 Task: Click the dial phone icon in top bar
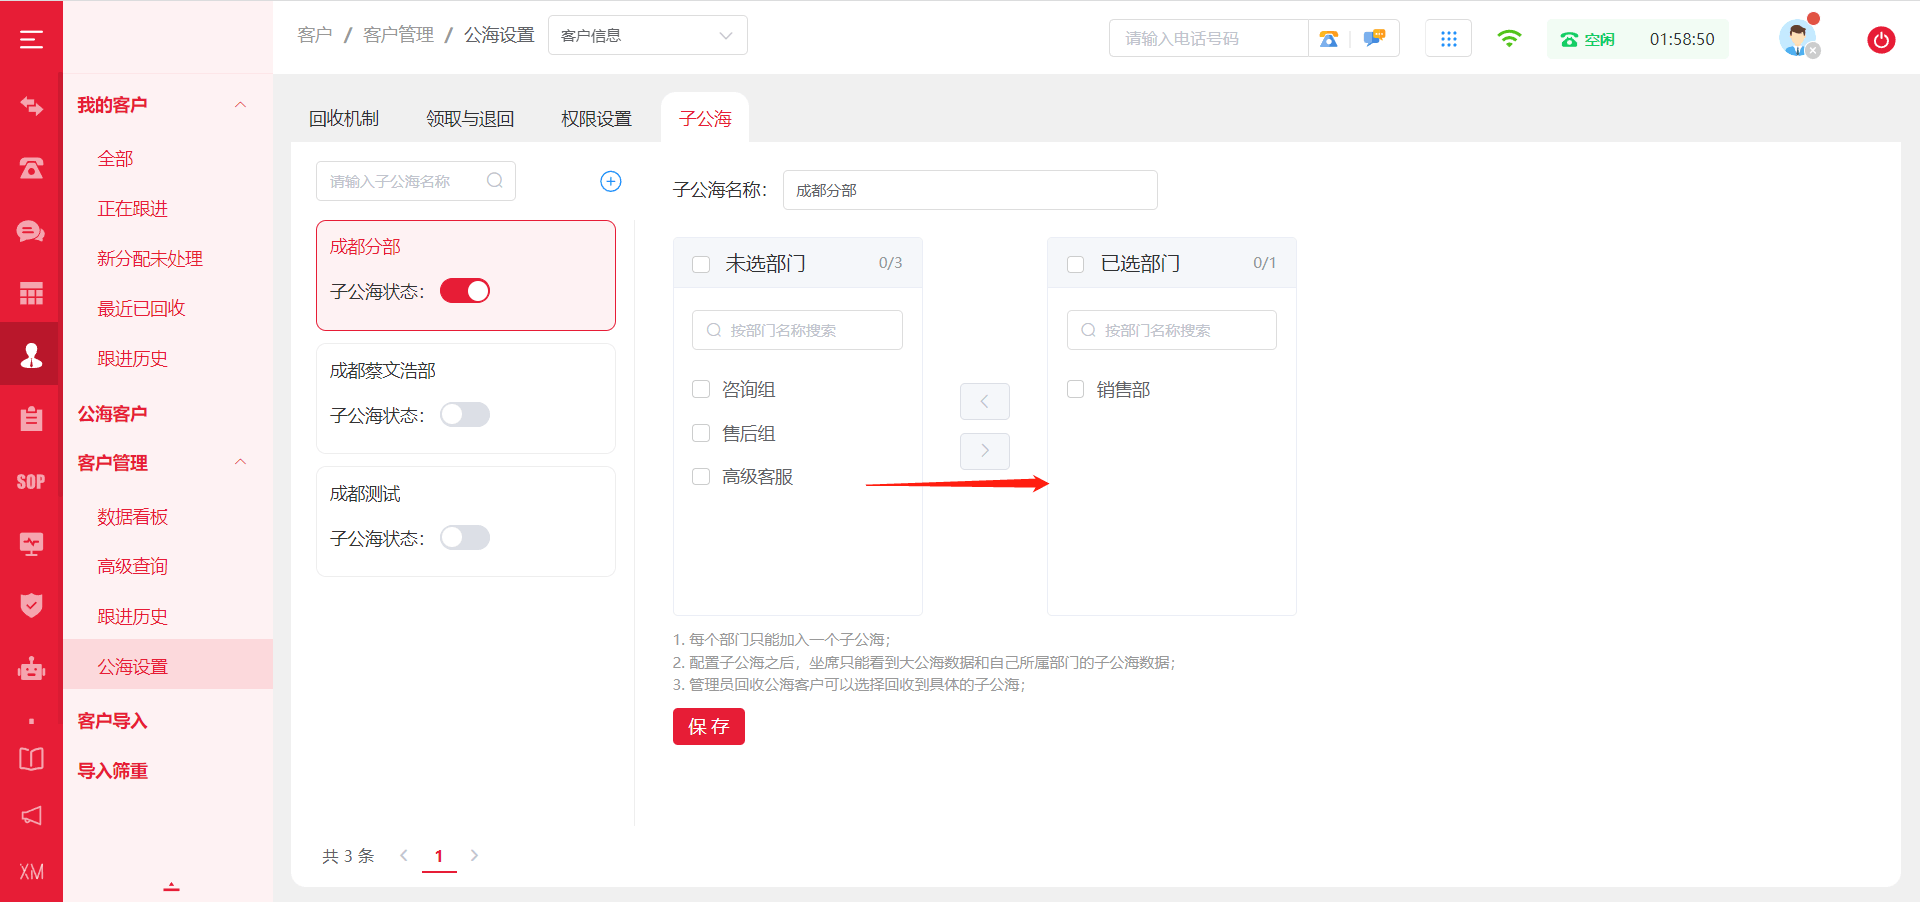click(x=1328, y=39)
